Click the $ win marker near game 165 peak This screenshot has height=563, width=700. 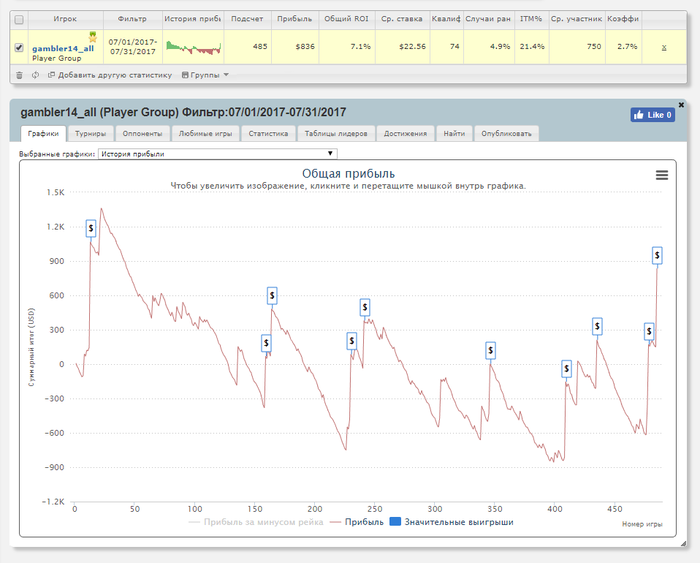[272, 296]
